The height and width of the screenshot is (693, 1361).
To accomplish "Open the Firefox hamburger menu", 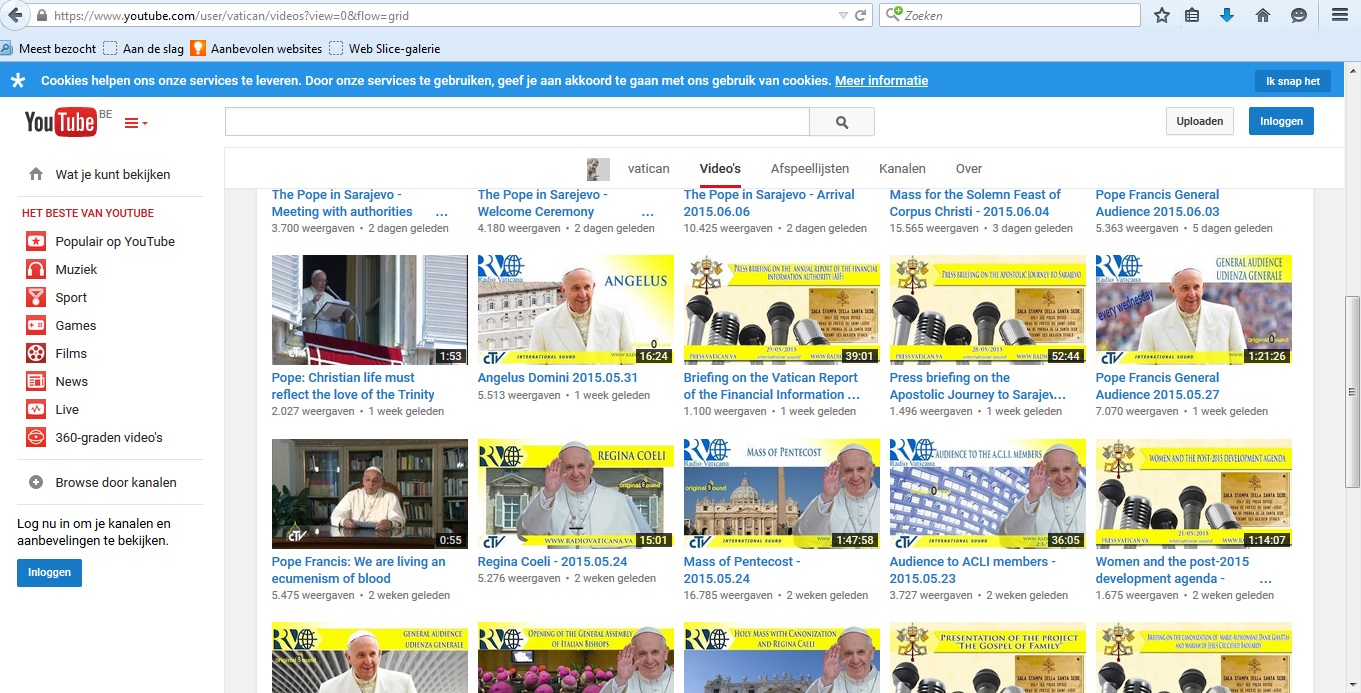I will coord(1340,15).
